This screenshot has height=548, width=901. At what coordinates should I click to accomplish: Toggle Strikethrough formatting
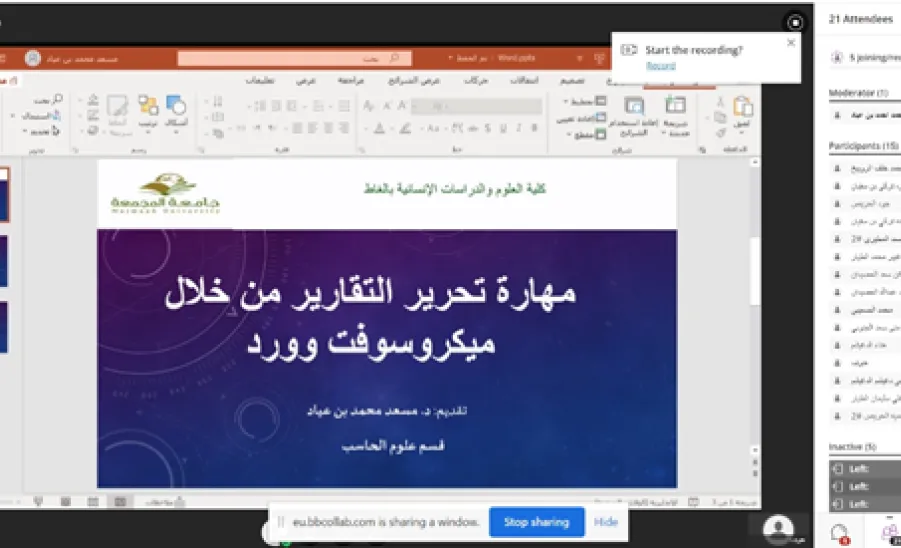tap(472, 129)
